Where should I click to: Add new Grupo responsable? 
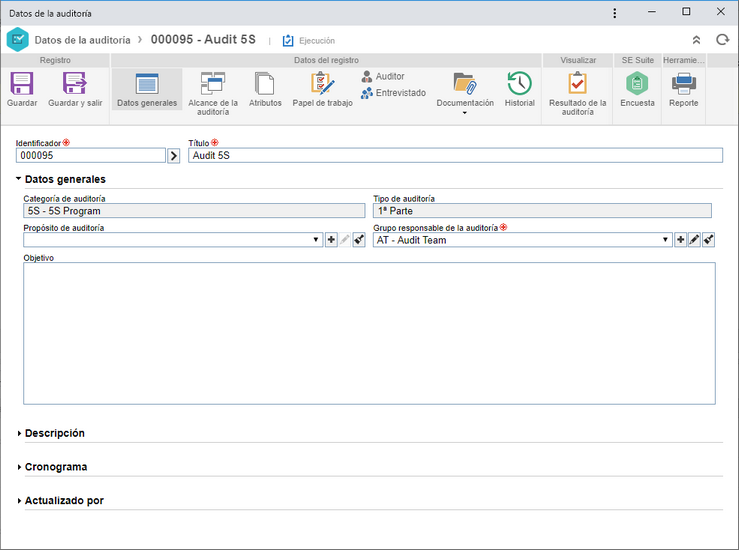(x=680, y=240)
